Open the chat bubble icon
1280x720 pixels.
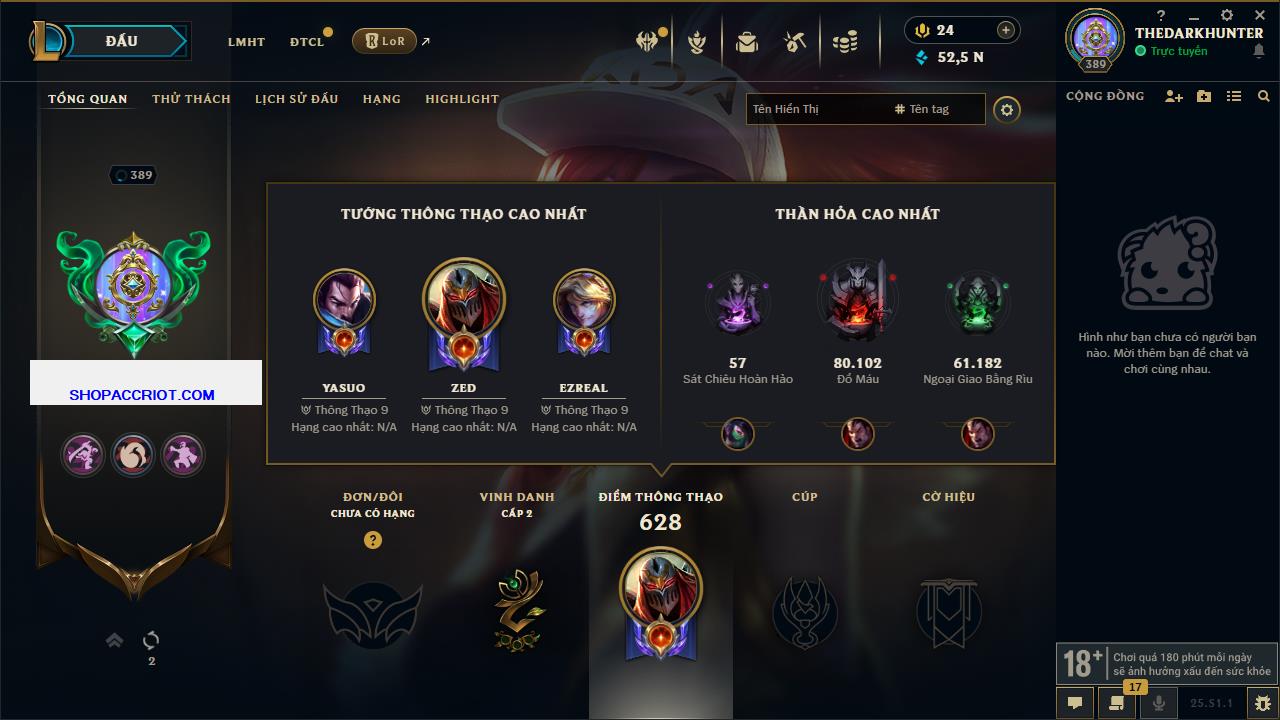tap(1075, 703)
